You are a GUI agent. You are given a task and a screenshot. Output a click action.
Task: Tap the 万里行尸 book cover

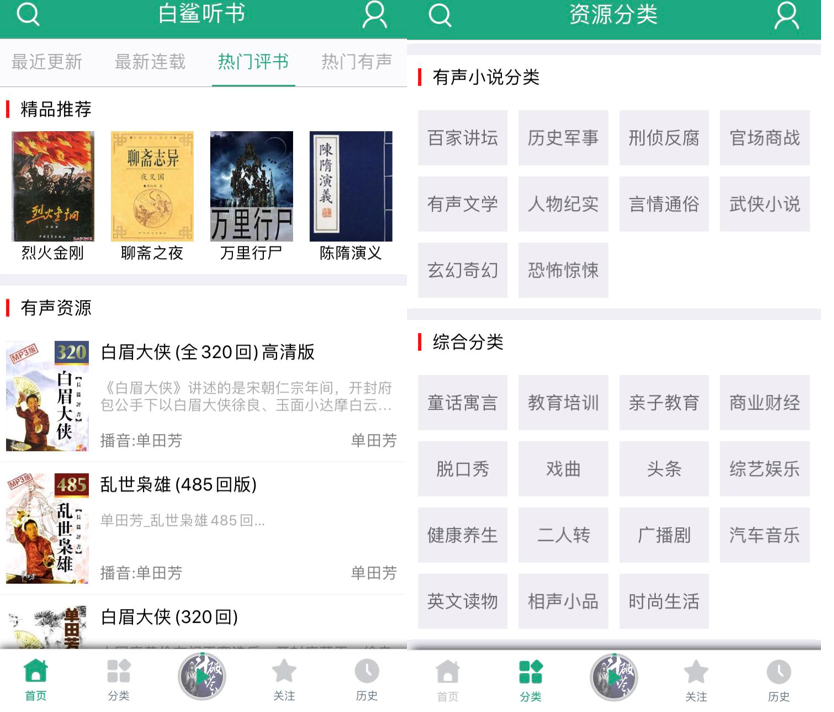coord(252,186)
